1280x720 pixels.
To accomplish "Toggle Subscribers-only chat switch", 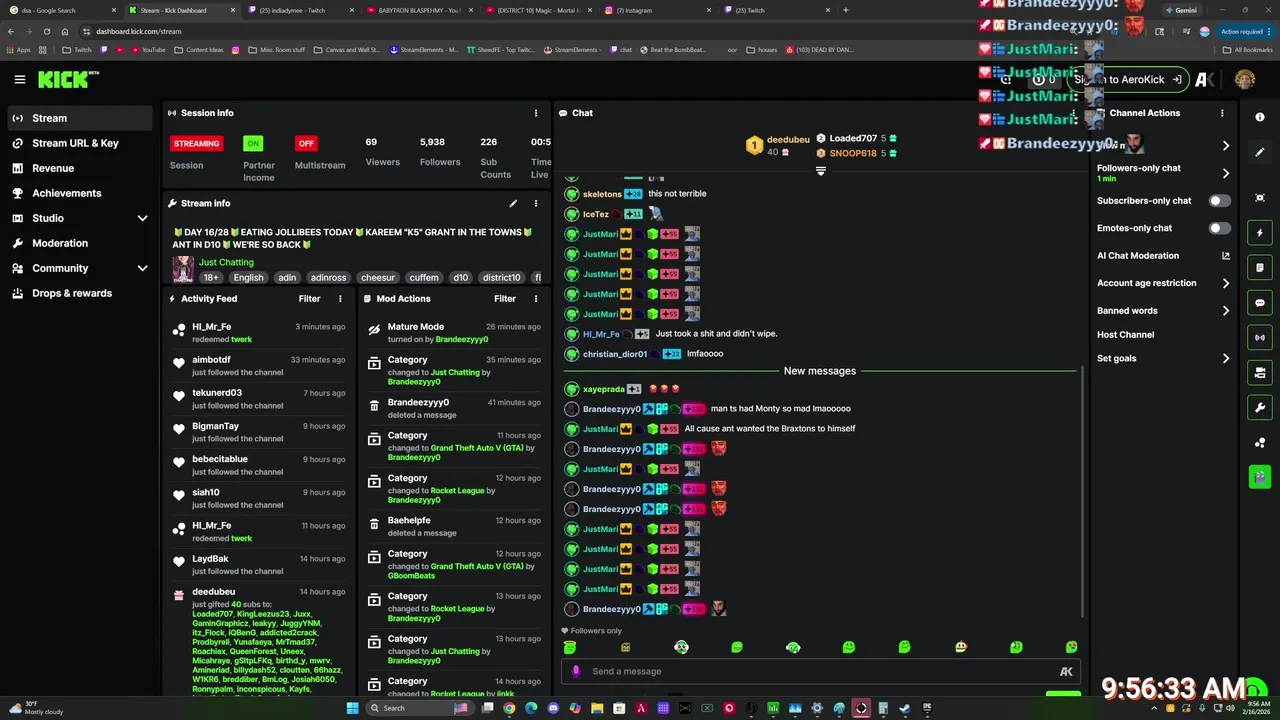I will point(1219,201).
